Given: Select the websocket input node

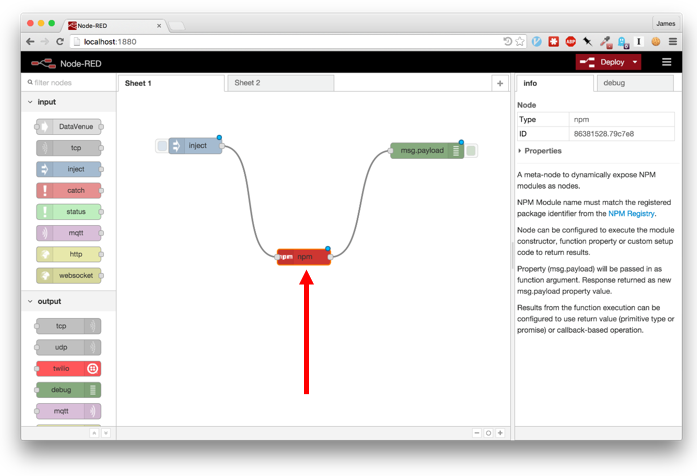Looking at the screenshot, I should [x=69, y=275].
